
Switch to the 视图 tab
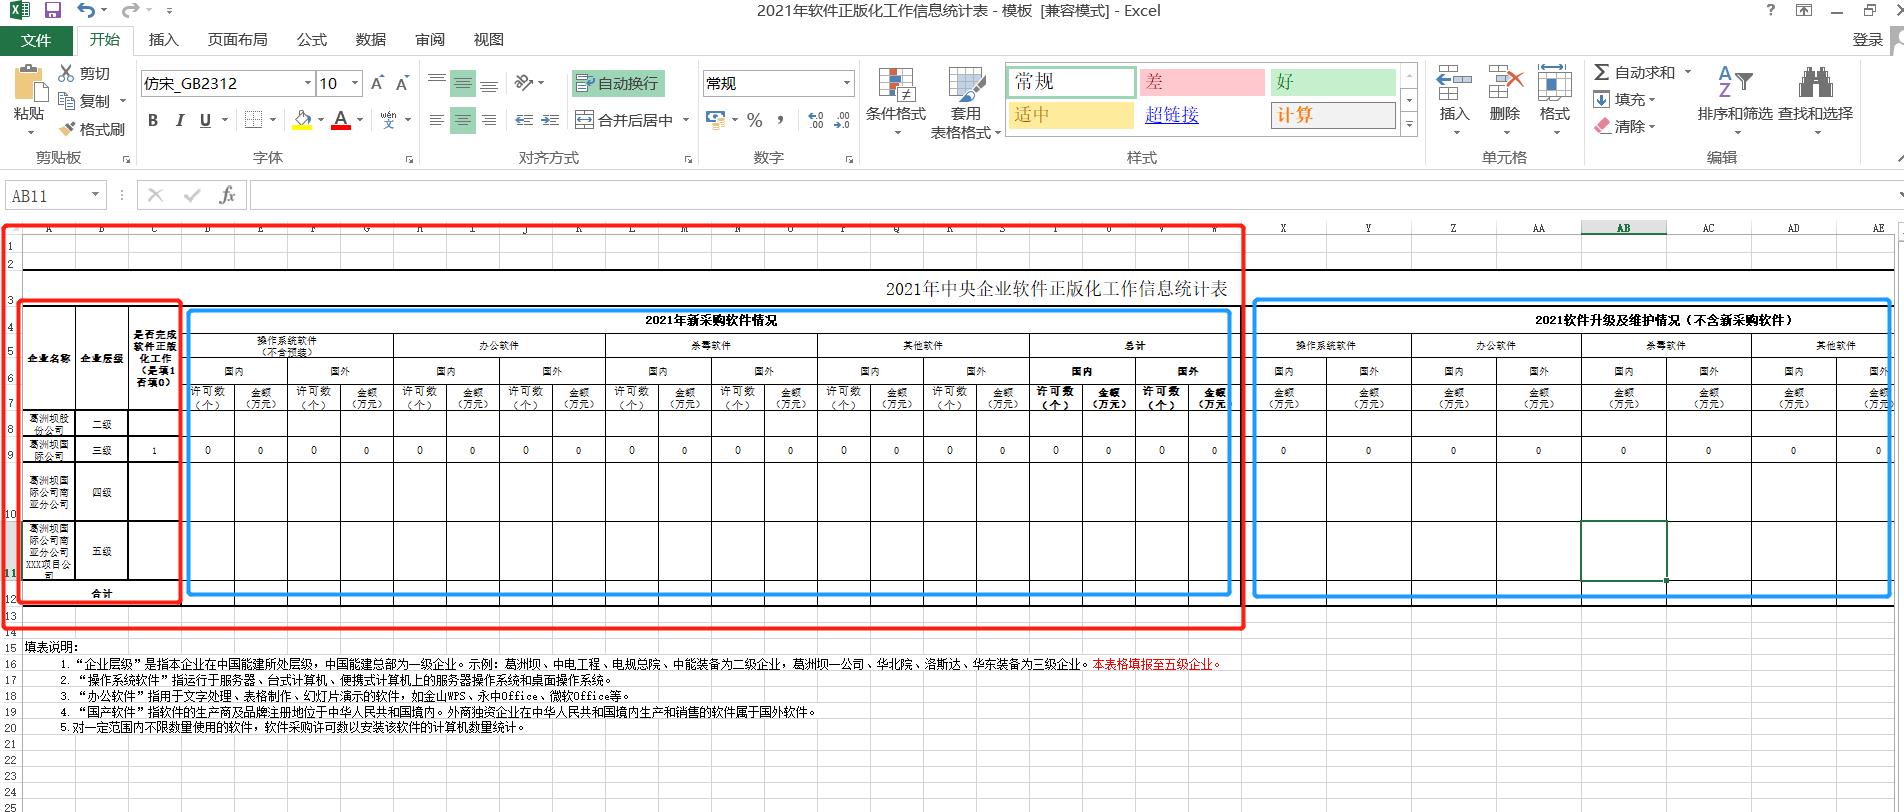(x=488, y=40)
